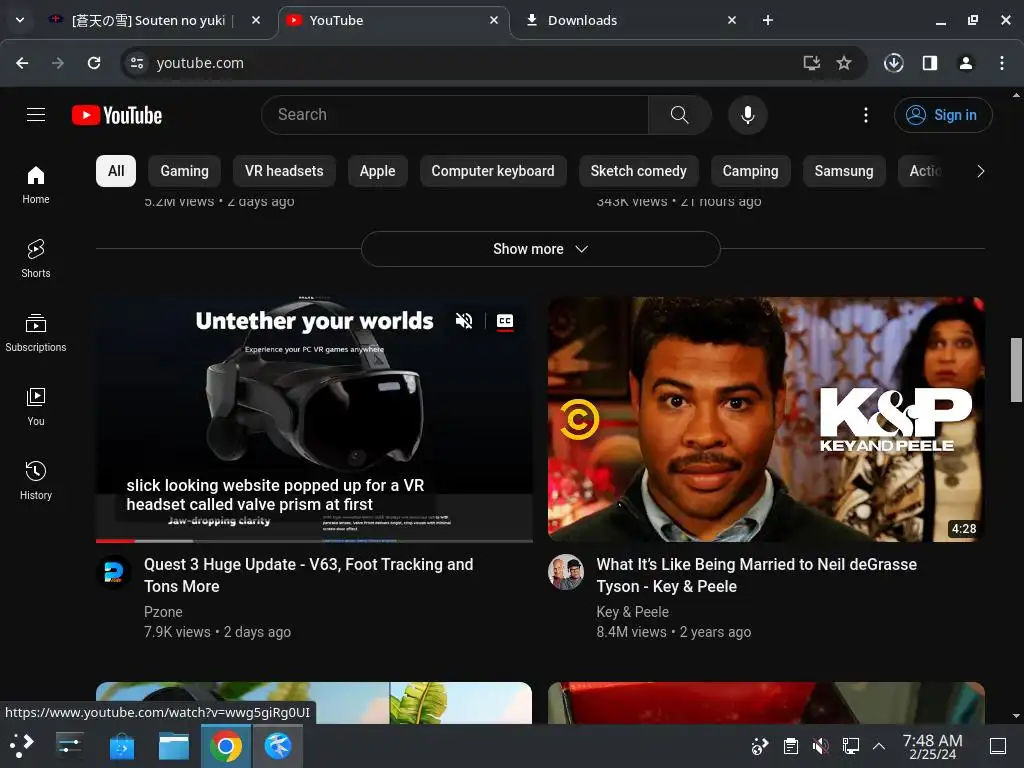This screenshot has height=768, width=1024.
Task: Seek on the video preview progress bar
Action: pos(314,541)
